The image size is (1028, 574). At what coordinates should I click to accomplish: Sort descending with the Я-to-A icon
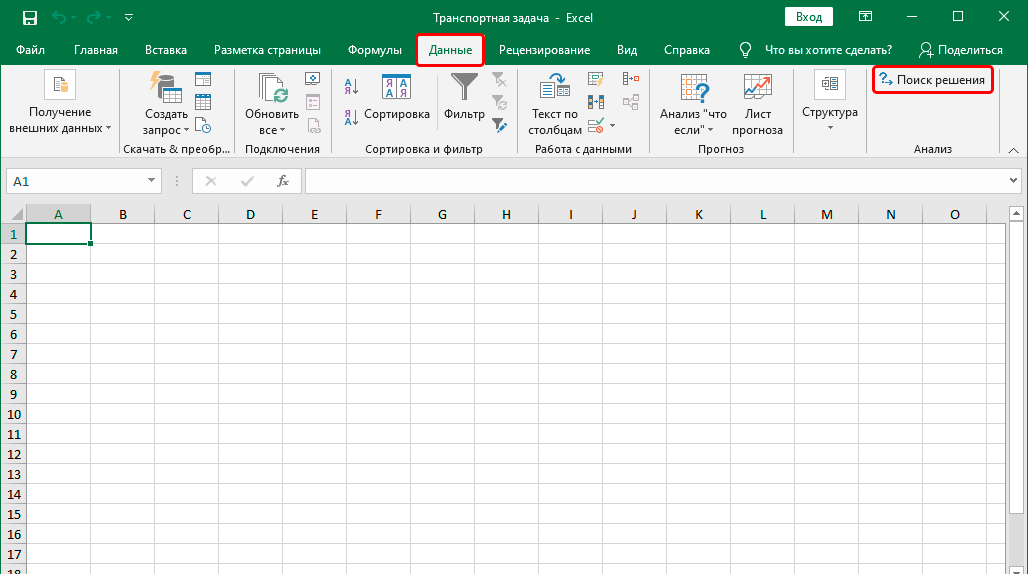(351, 117)
